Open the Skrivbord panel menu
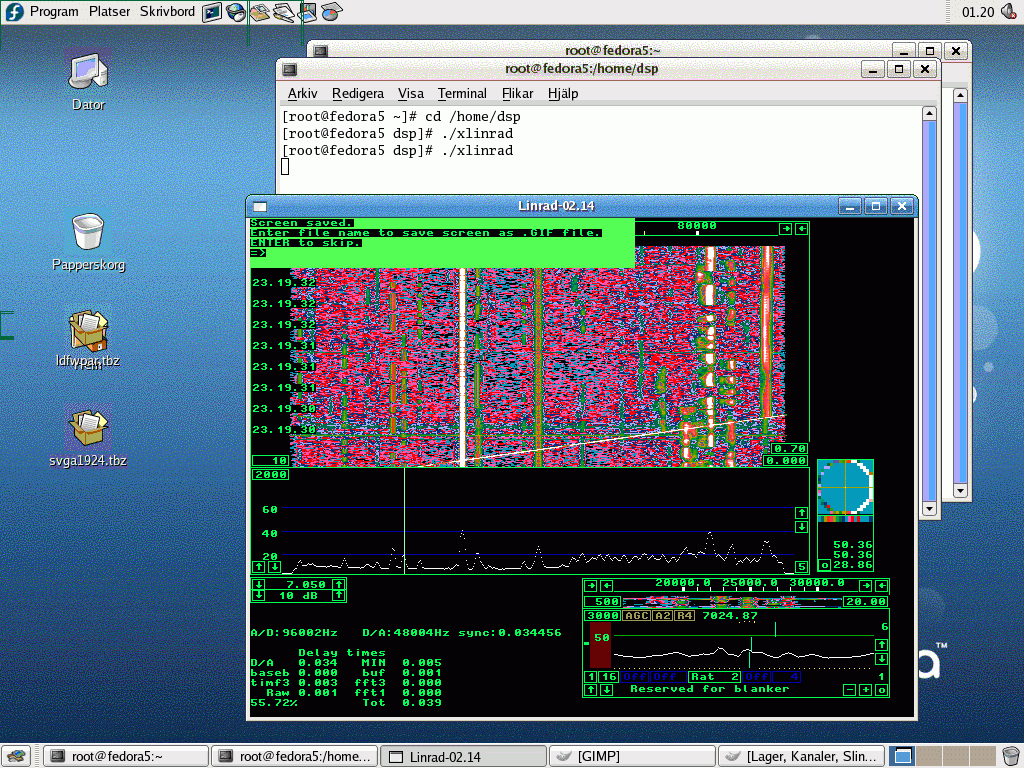This screenshot has width=1024, height=768. pyautogui.click(x=167, y=12)
